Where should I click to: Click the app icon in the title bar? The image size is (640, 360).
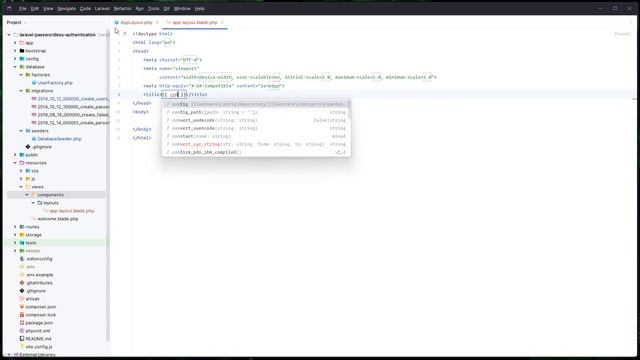pyautogui.click(x=9, y=9)
